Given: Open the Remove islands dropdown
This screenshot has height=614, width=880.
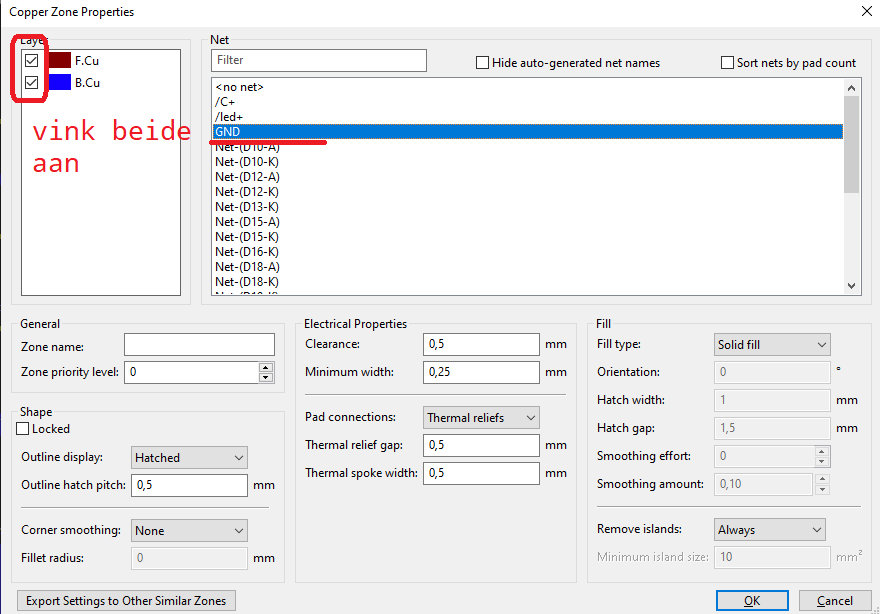Looking at the screenshot, I should [x=769, y=530].
